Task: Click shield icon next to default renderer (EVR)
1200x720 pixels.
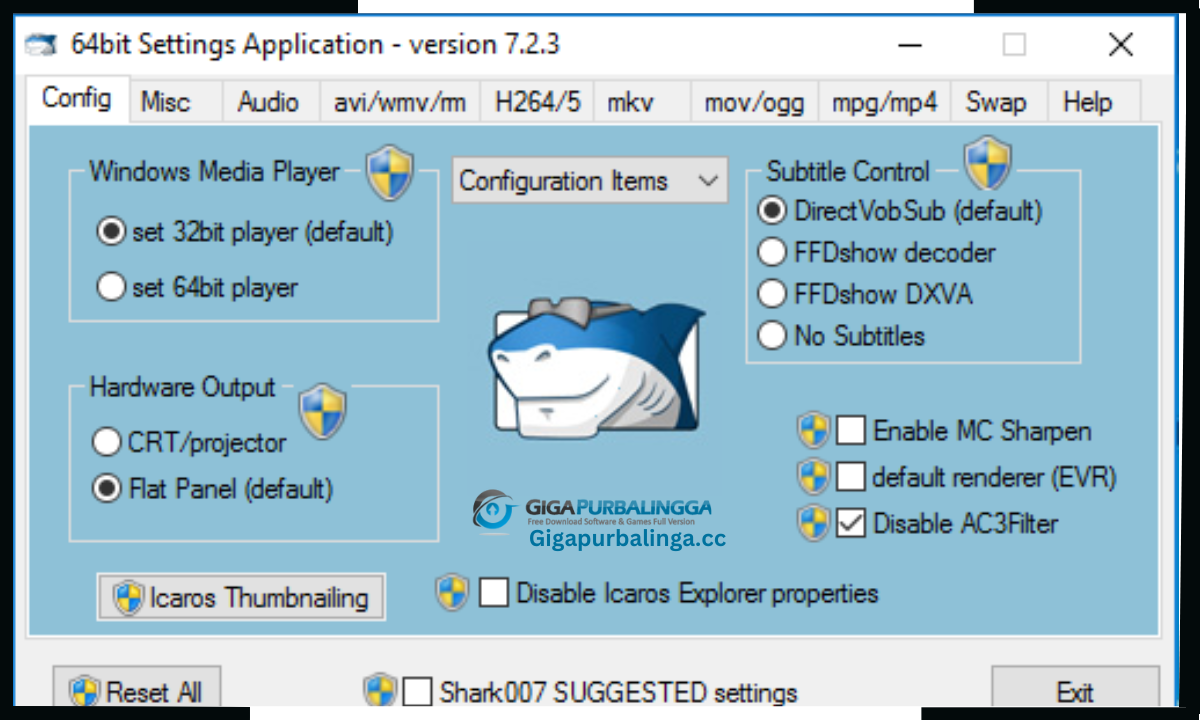Action: click(814, 476)
